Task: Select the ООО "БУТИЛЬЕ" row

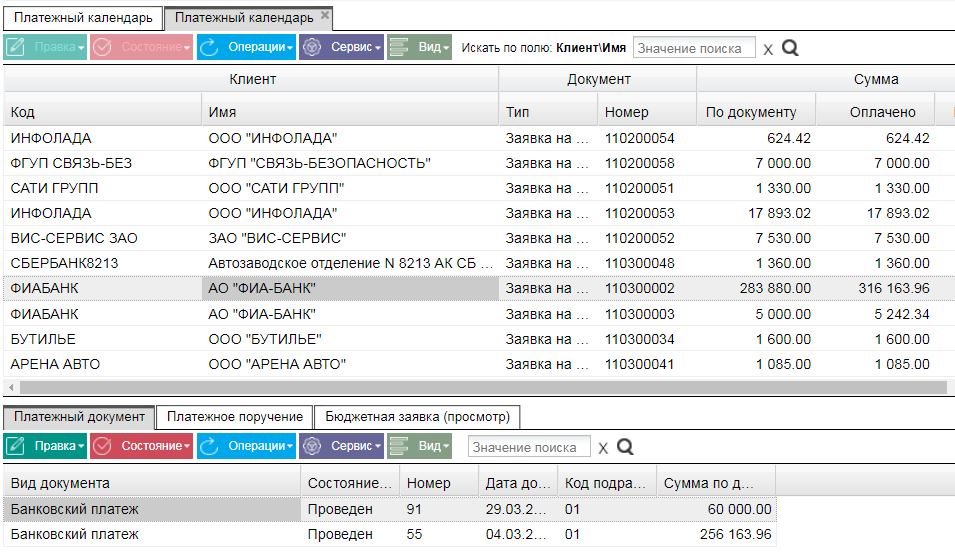Action: pos(478,339)
